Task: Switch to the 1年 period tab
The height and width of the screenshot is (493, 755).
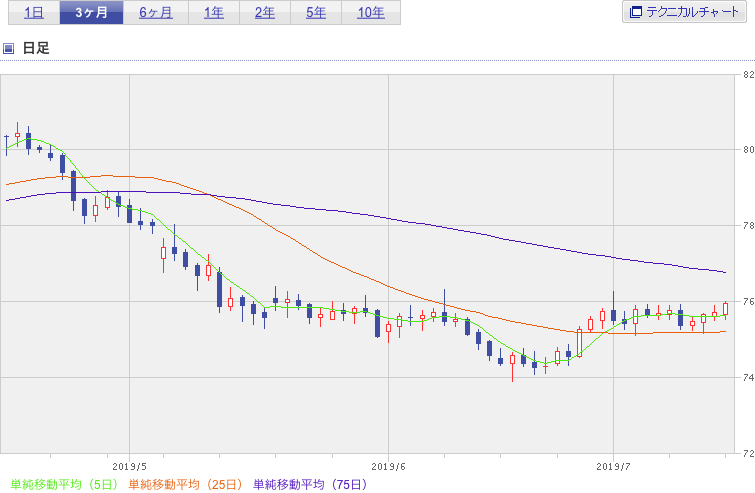Action: [214, 12]
